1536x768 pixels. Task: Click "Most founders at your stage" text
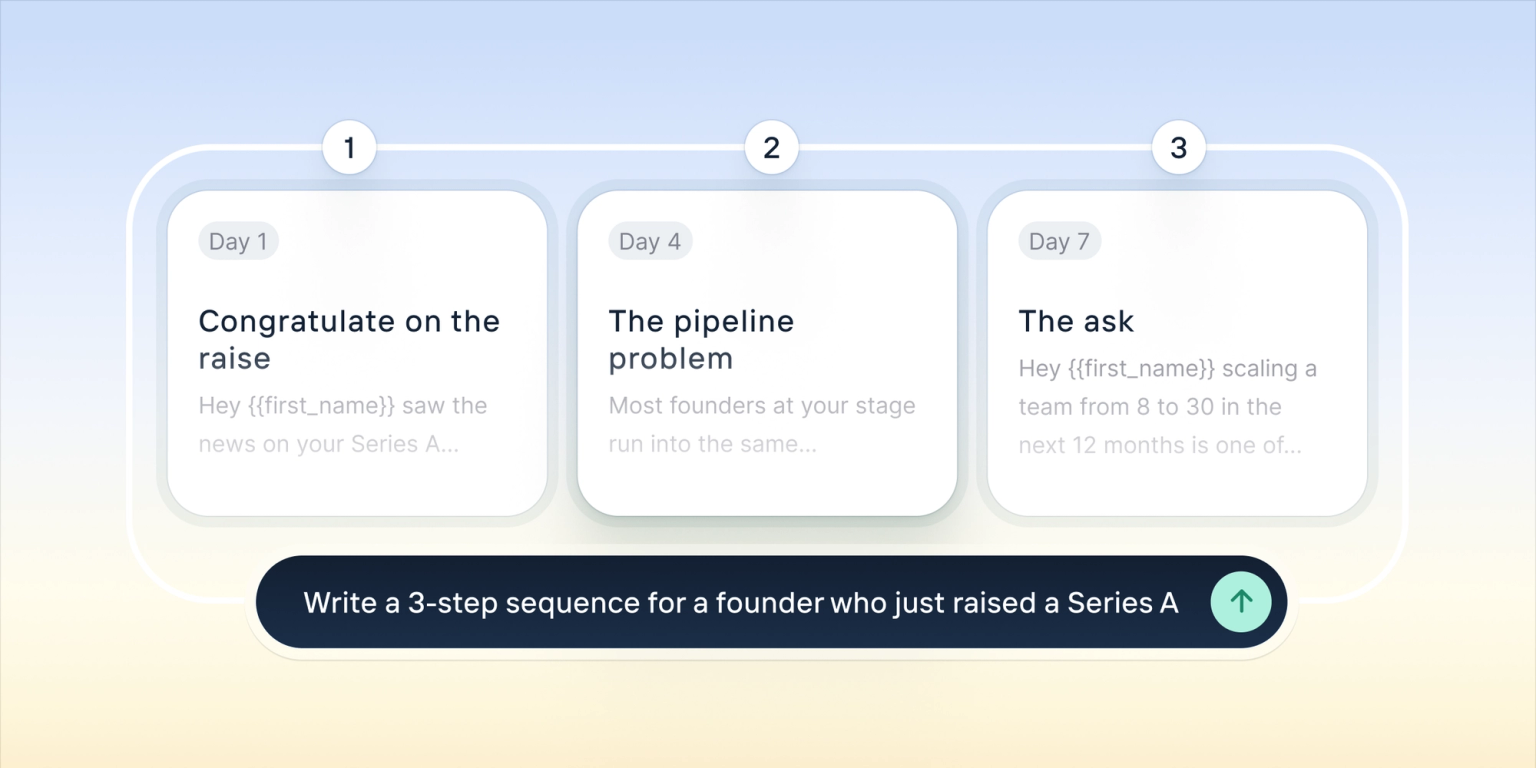(x=761, y=406)
